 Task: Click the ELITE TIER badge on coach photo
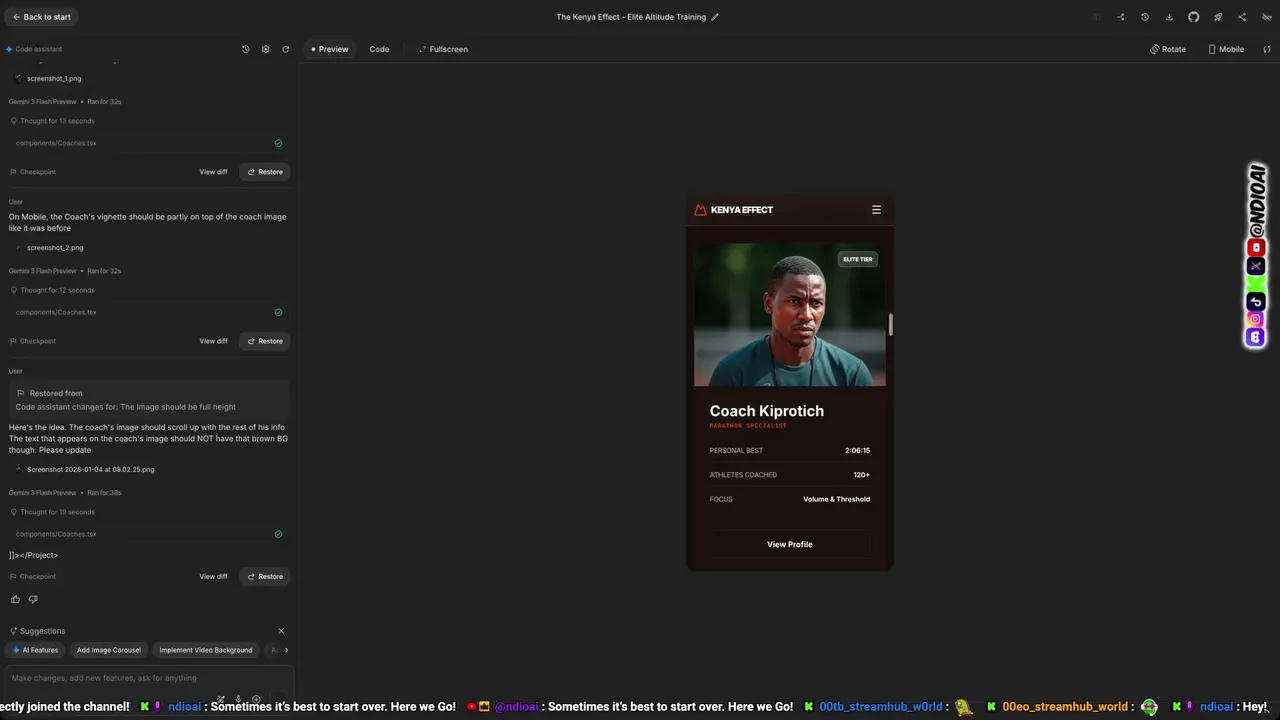[857, 259]
